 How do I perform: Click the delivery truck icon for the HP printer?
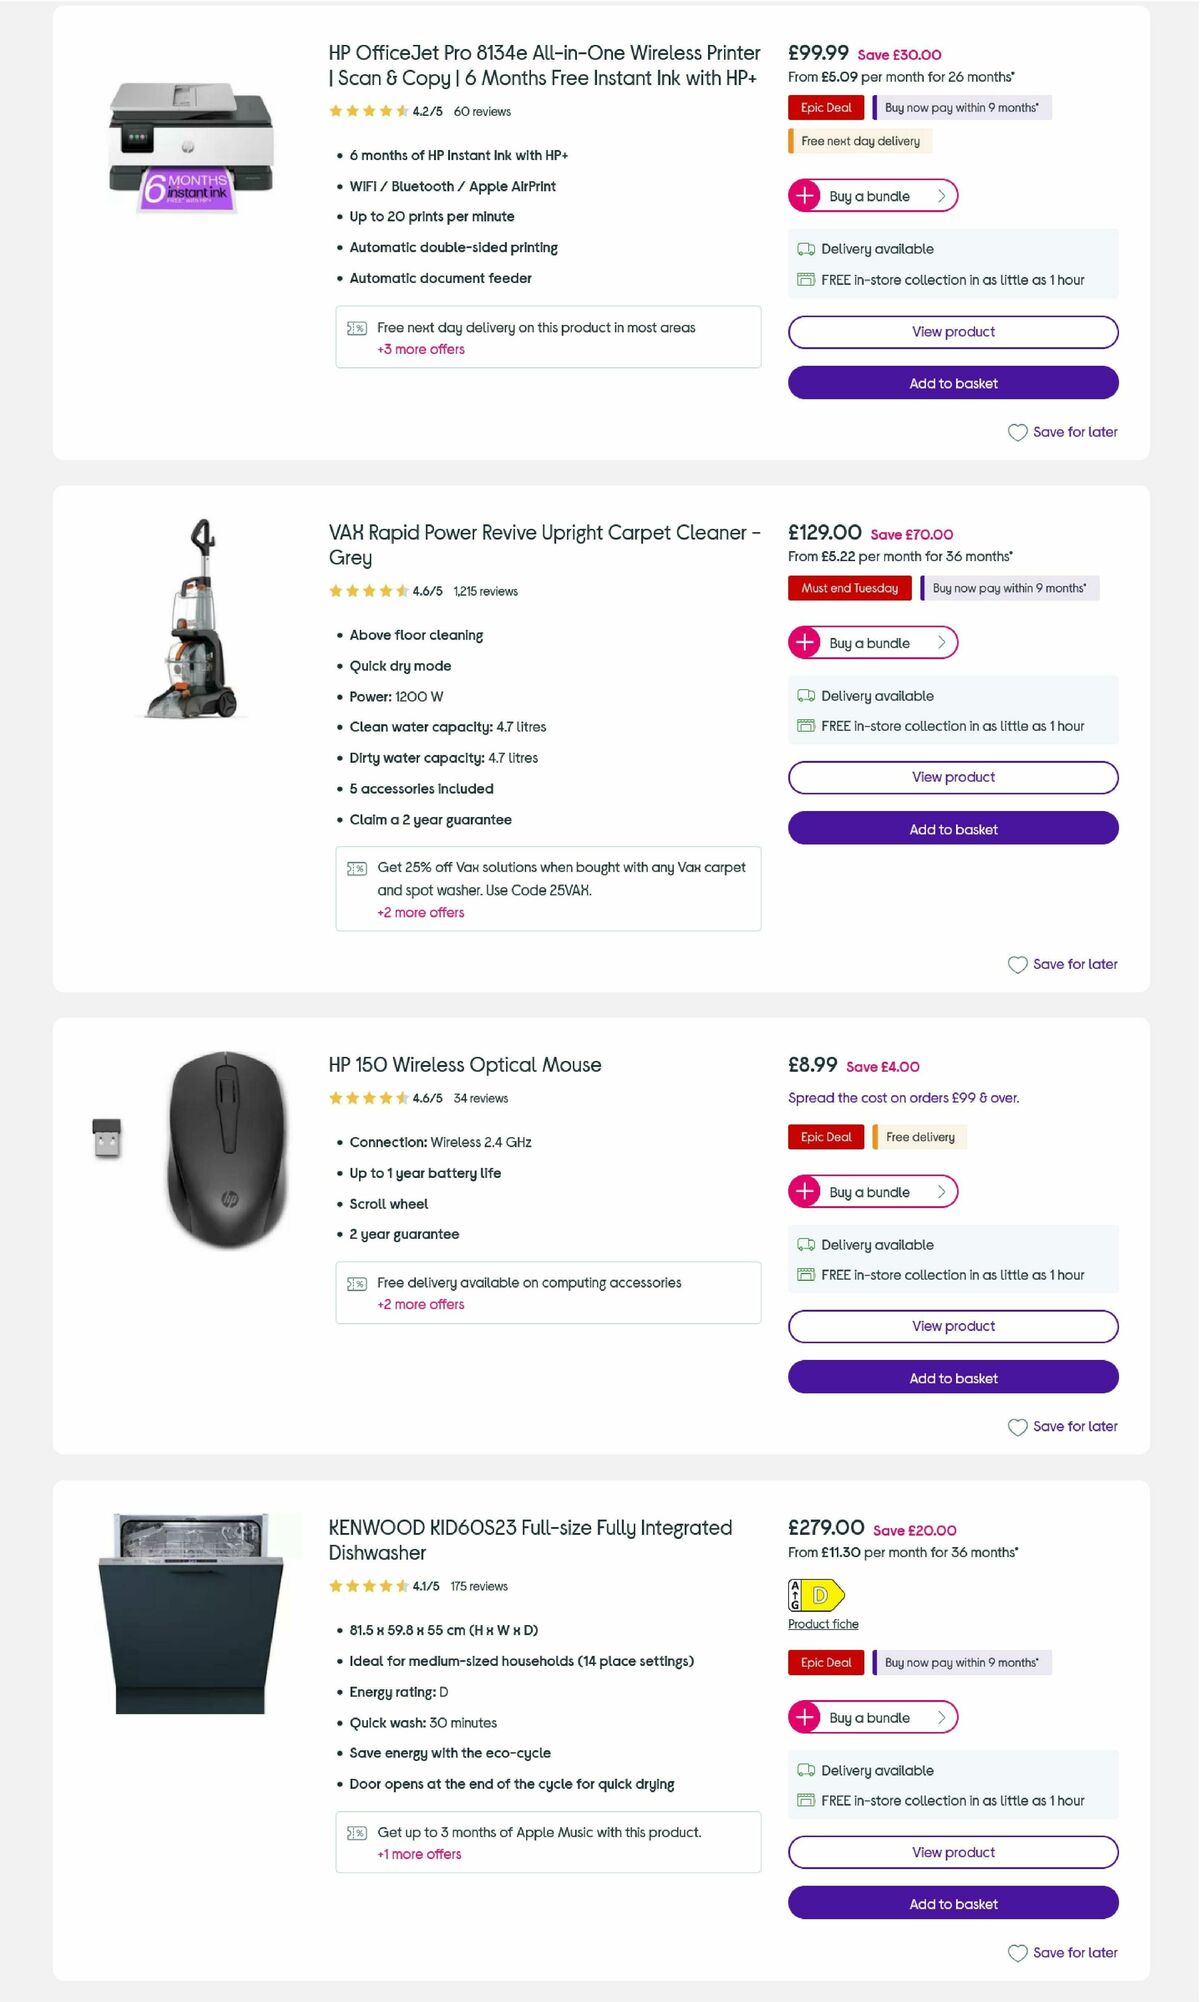coord(805,249)
